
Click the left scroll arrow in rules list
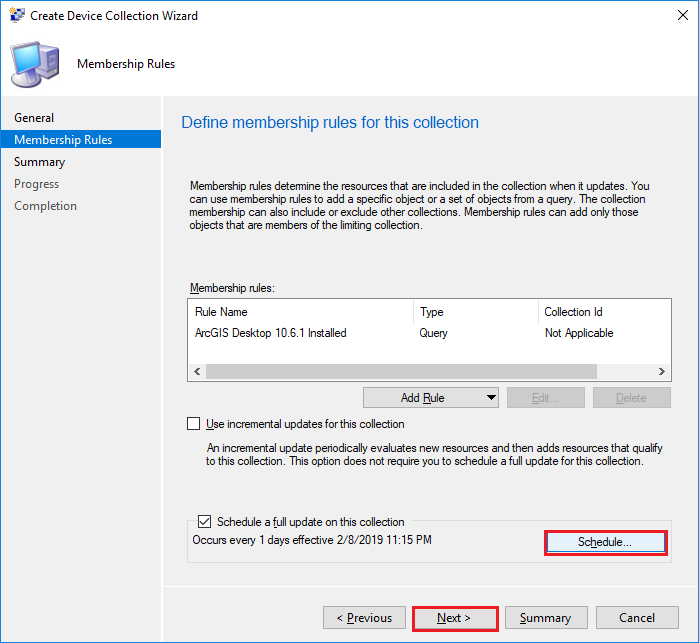[x=197, y=371]
